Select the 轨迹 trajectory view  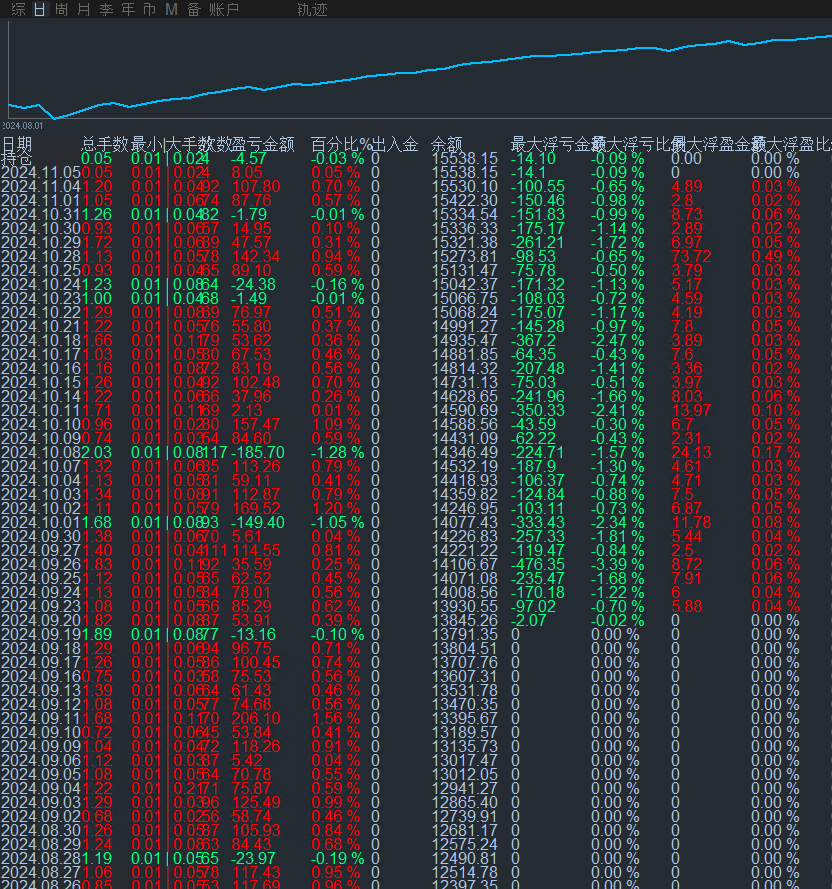coord(312,9)
